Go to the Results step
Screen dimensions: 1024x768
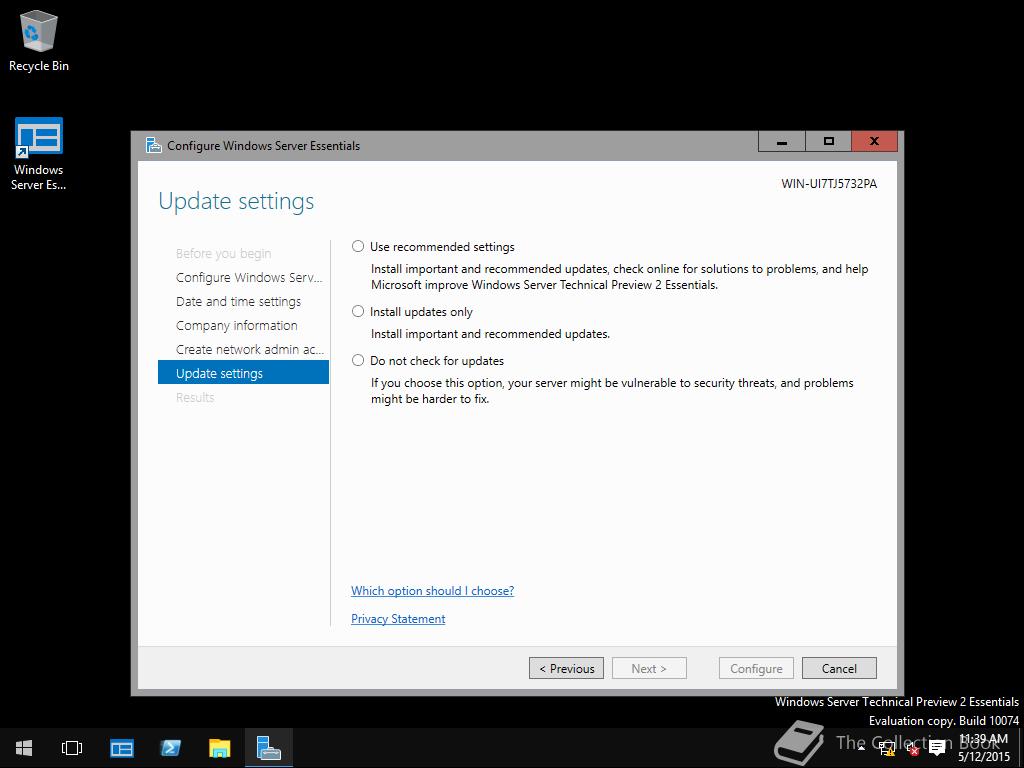[195, 397]
